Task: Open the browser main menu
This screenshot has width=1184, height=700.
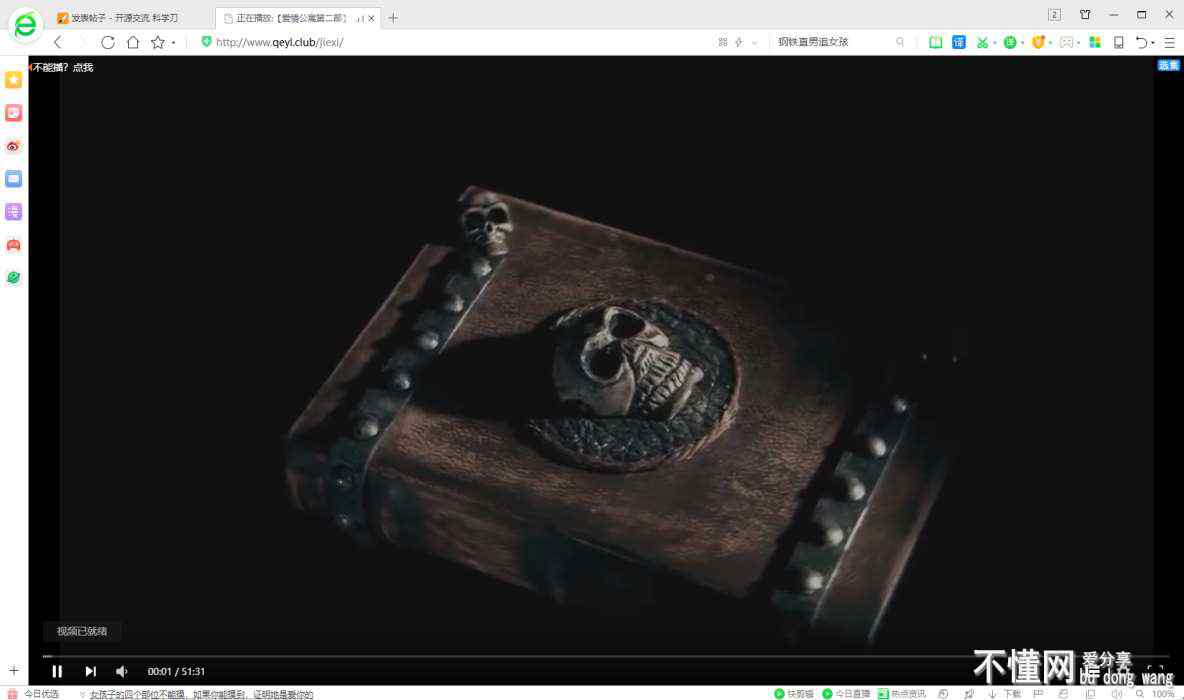Action: pos(1170,42)
